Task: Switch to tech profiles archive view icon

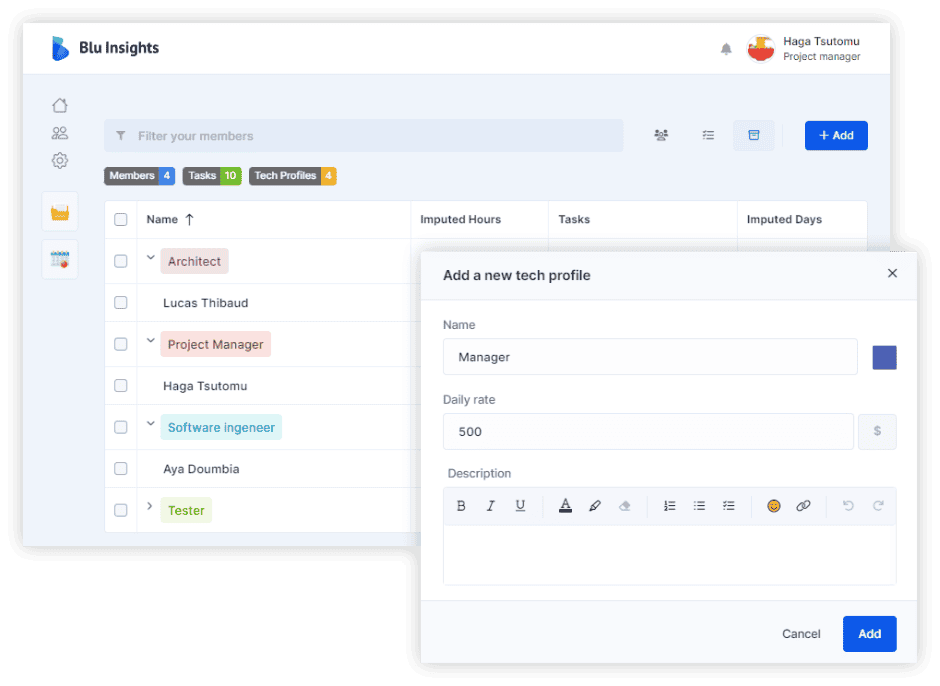Action: (754, 136)
